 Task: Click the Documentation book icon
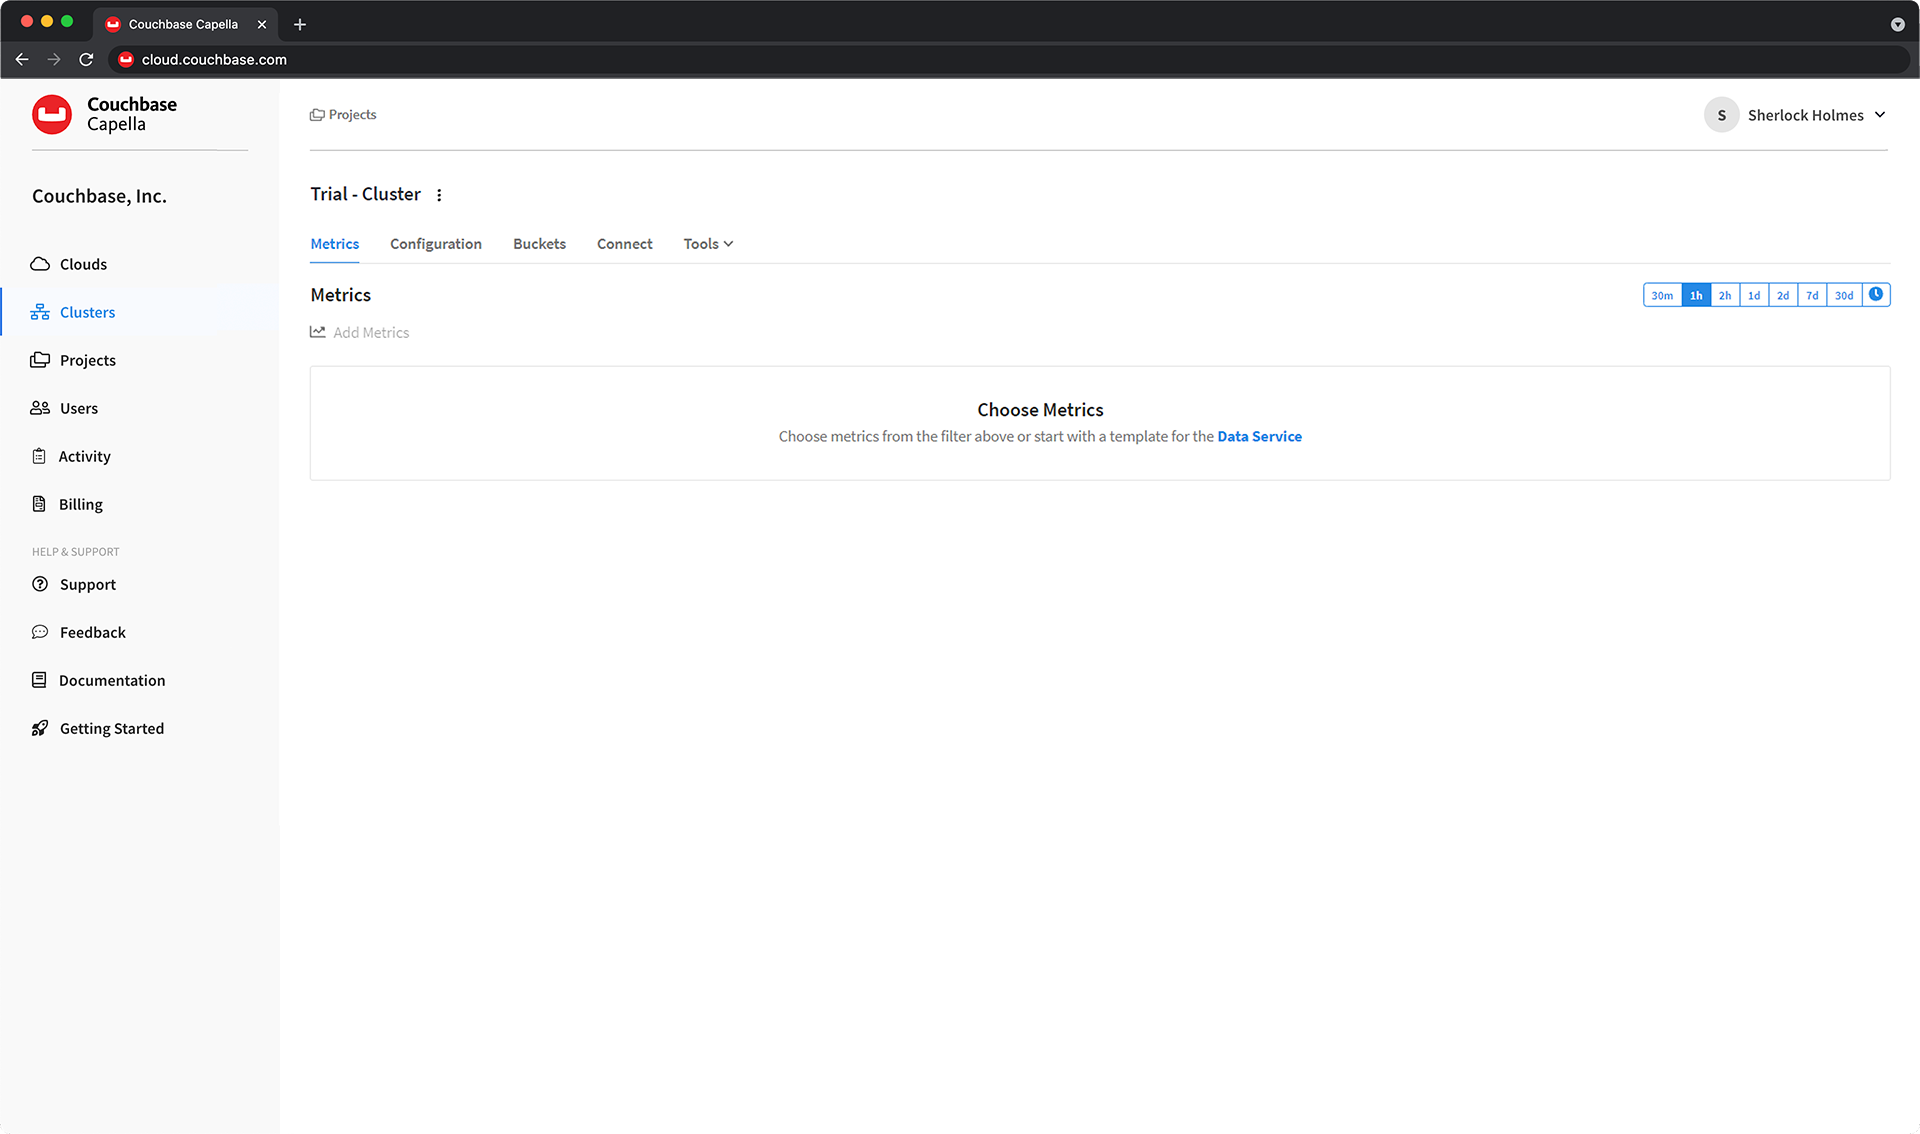tap(39, 680)
